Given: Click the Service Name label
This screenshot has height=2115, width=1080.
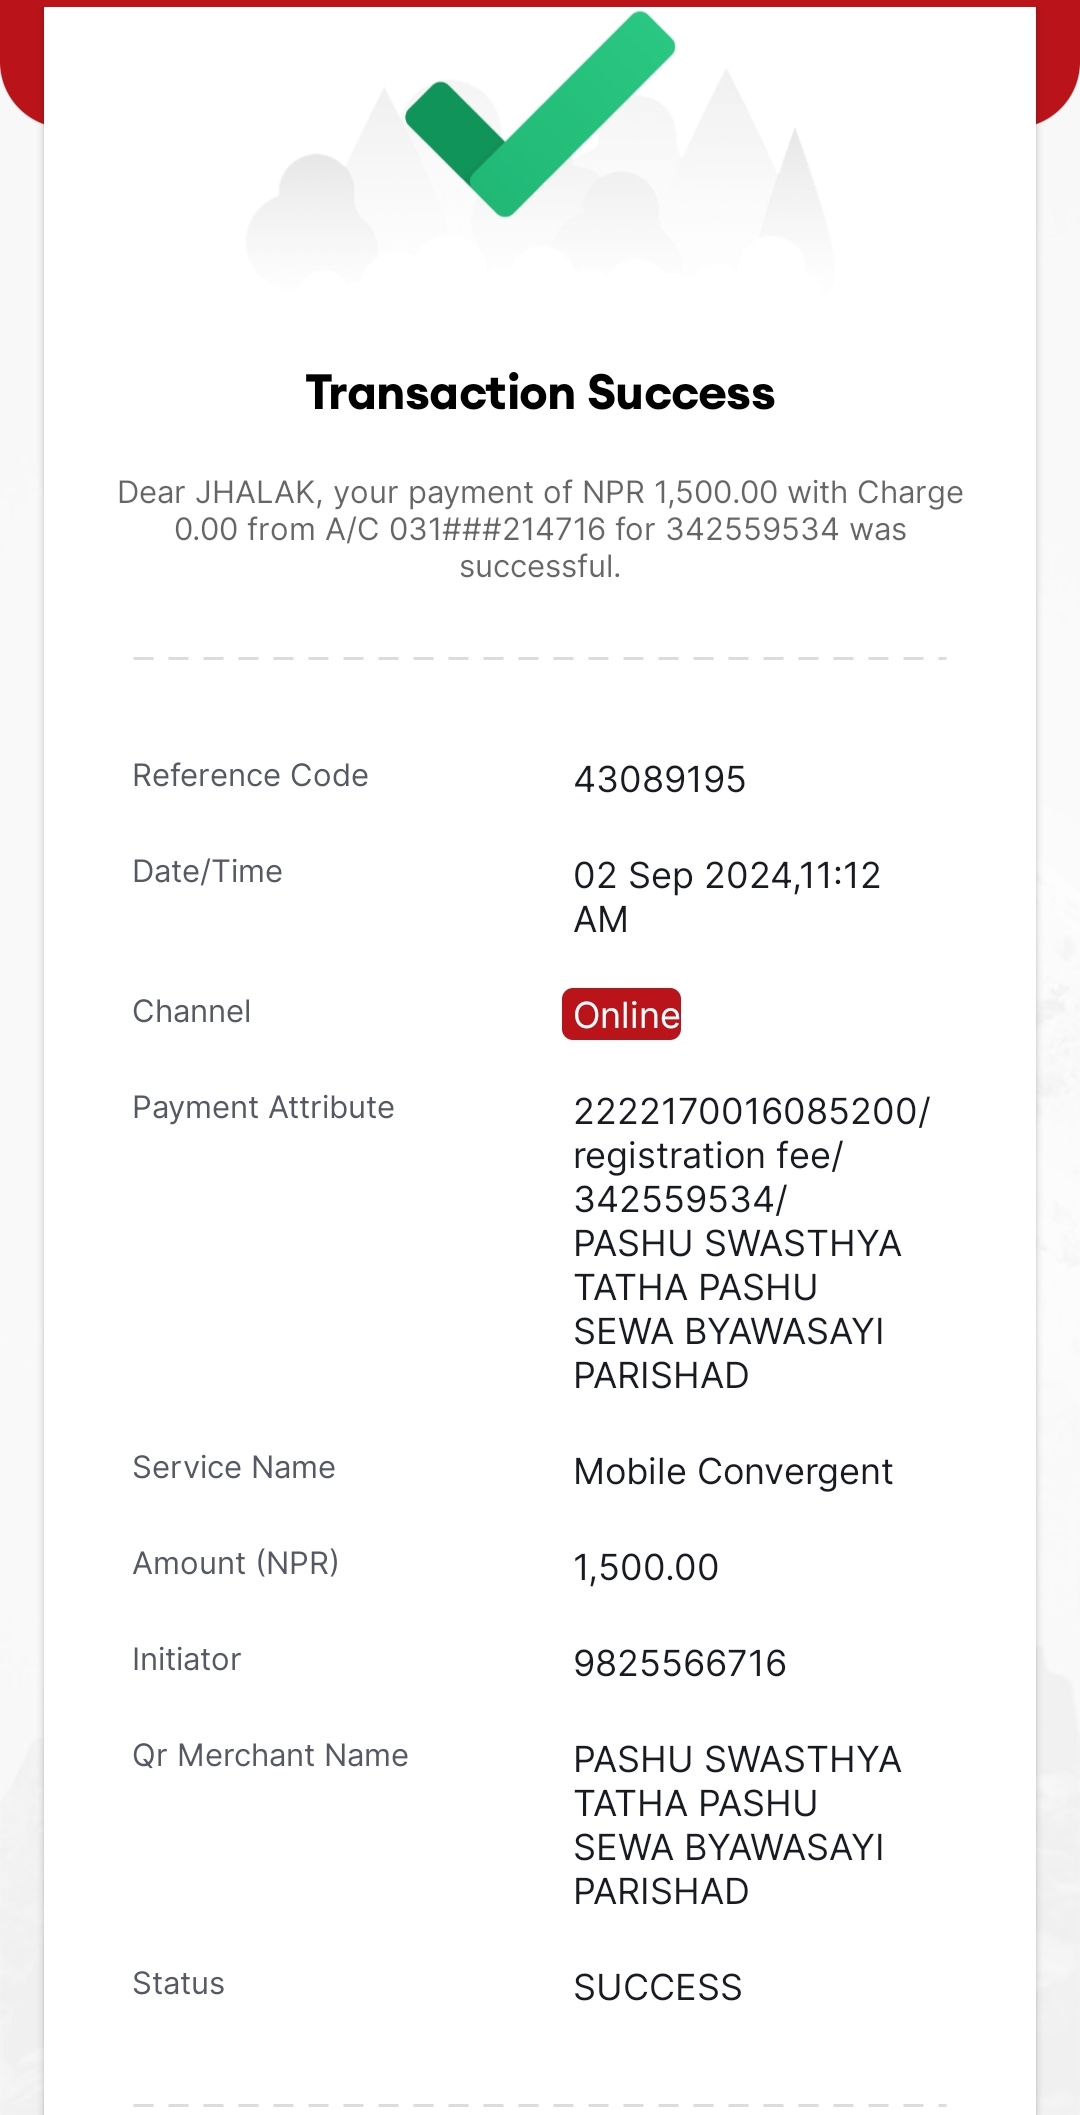Looking at the screenshot, I should (x=234, y=1467).
